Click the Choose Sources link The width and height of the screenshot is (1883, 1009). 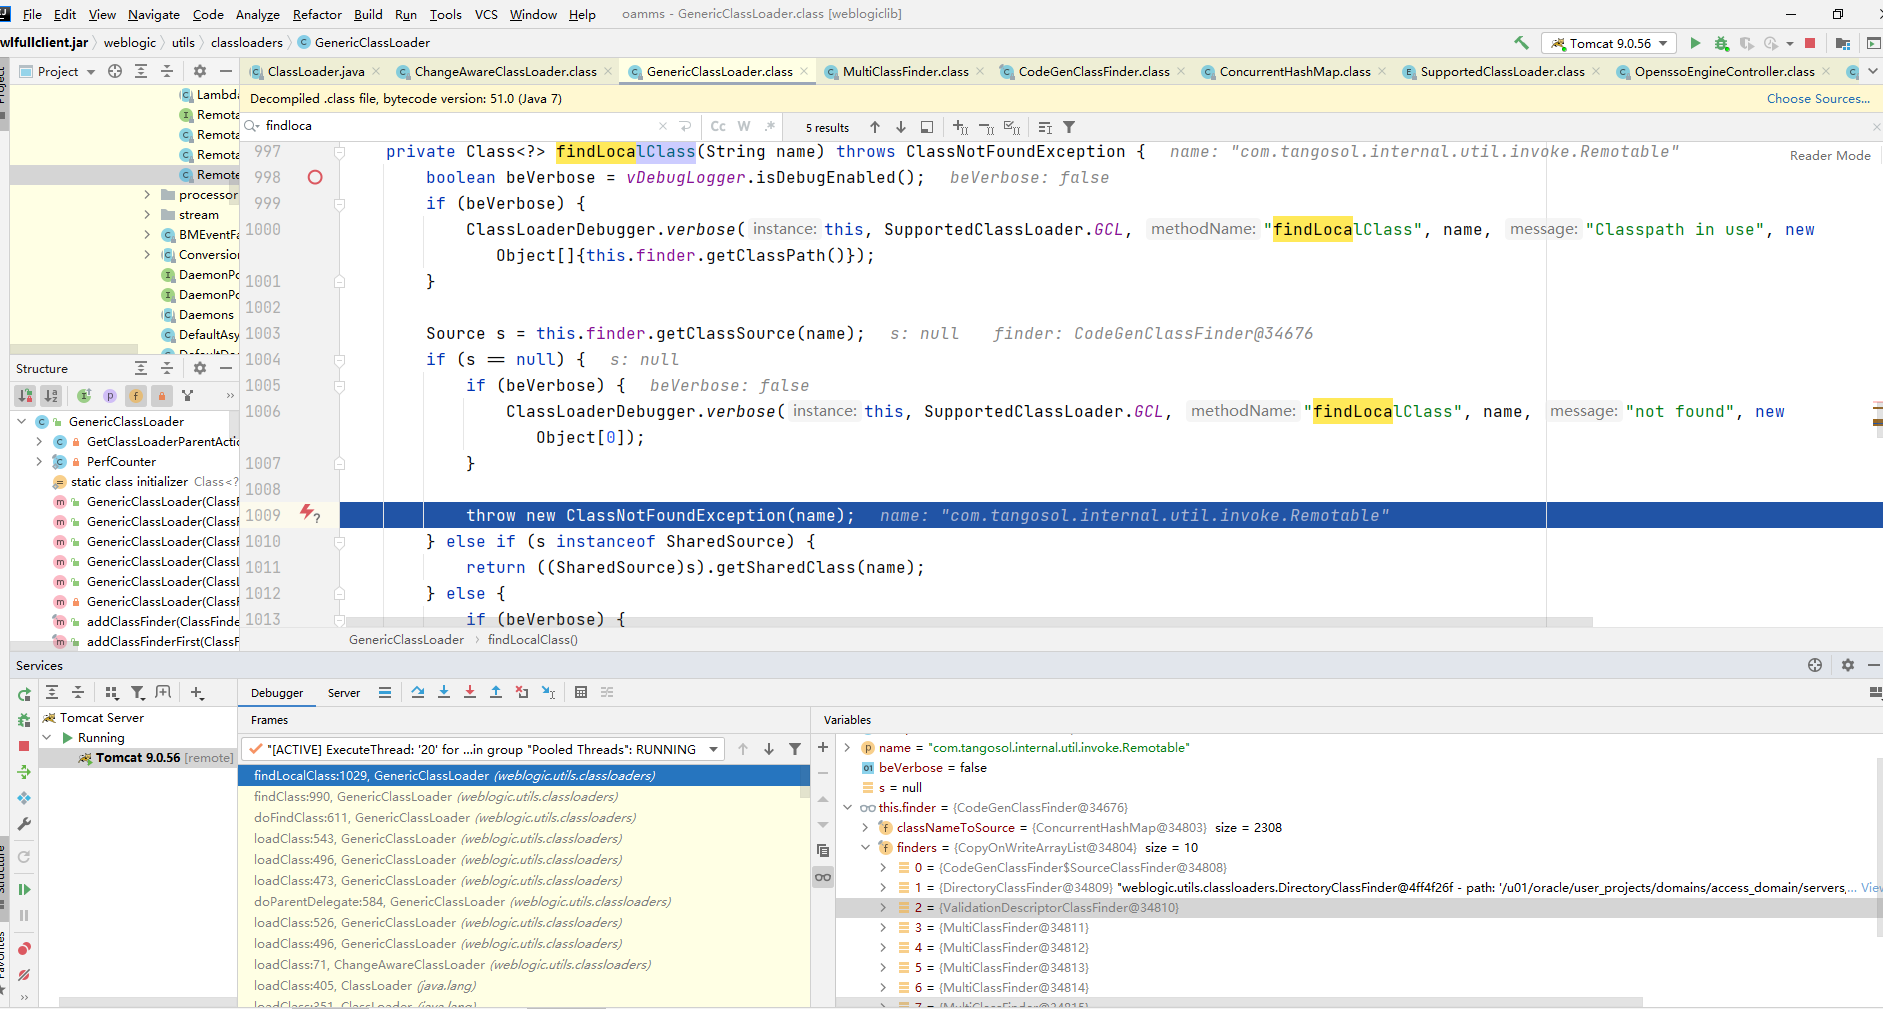pos(1818,98)
